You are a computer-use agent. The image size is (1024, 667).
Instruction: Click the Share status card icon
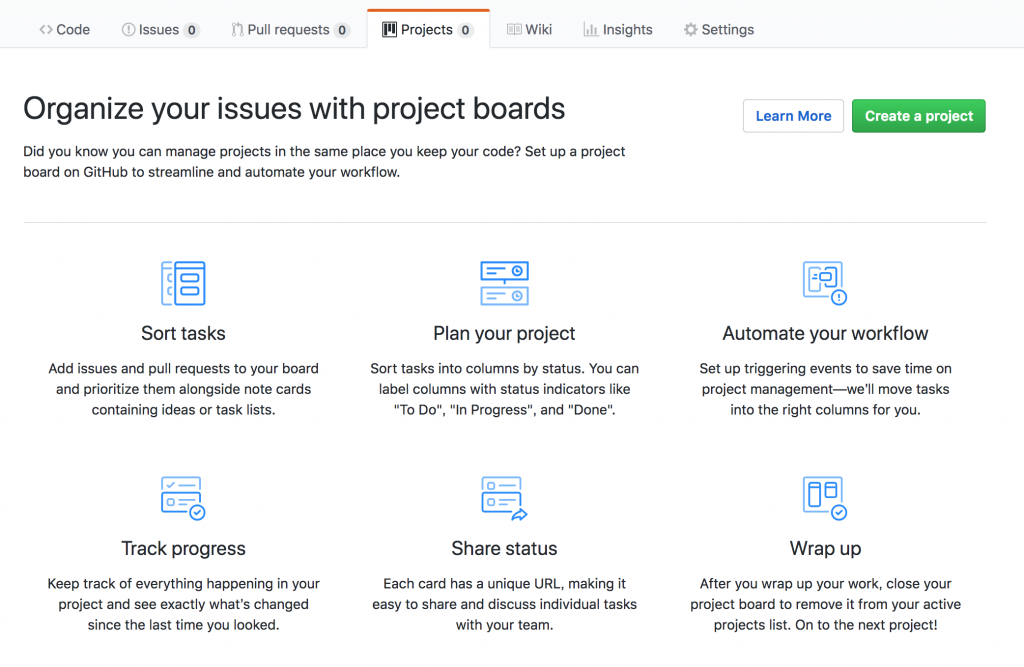pos(504,498)
